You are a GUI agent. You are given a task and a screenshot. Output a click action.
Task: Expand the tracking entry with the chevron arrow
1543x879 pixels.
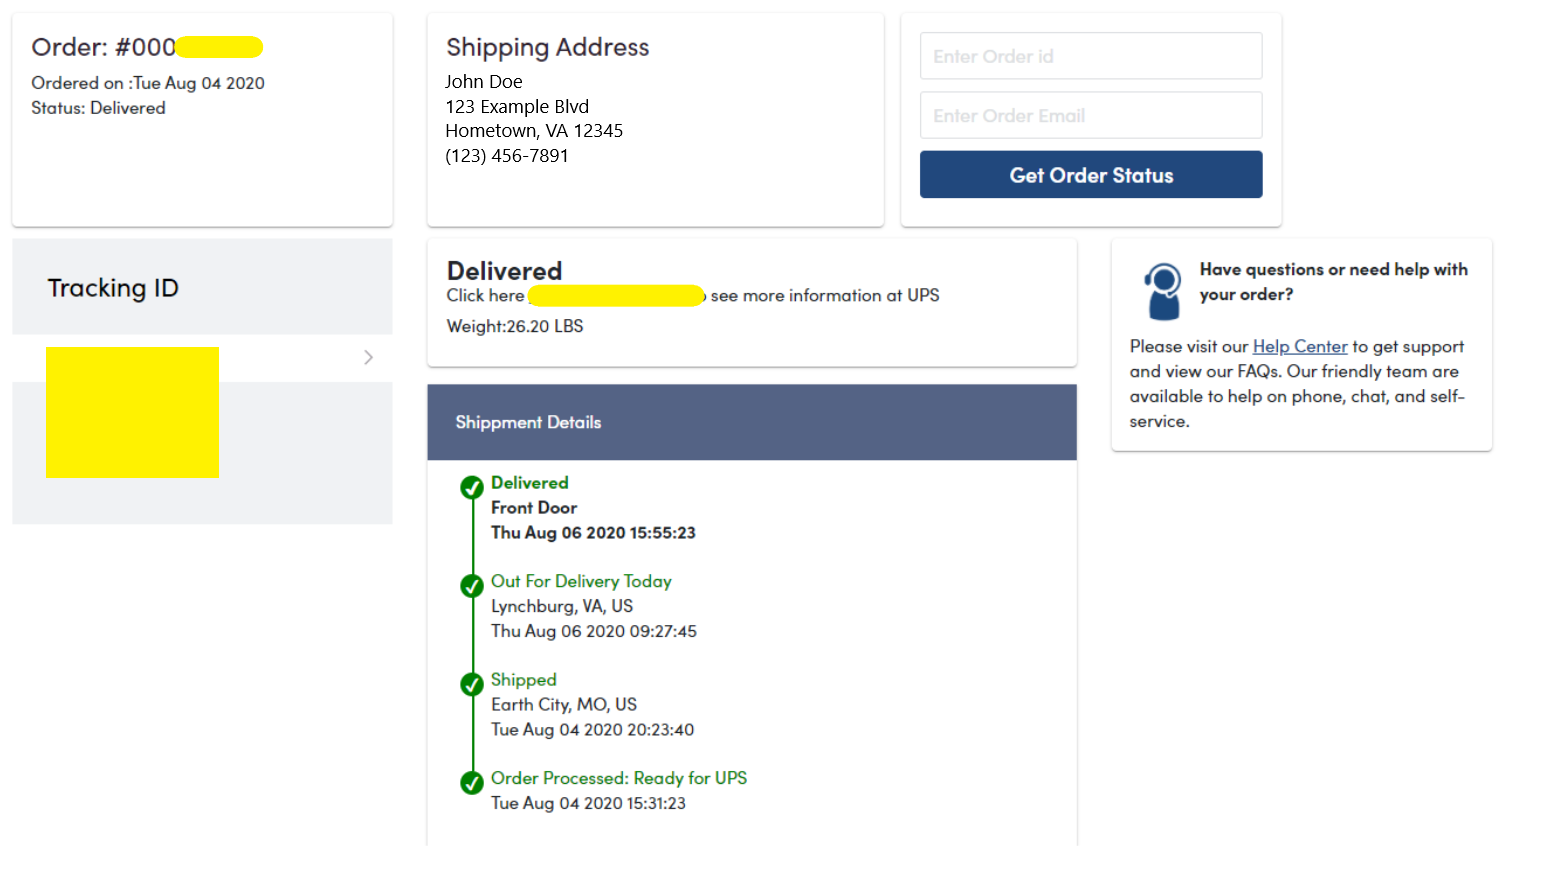coord(368,357)
